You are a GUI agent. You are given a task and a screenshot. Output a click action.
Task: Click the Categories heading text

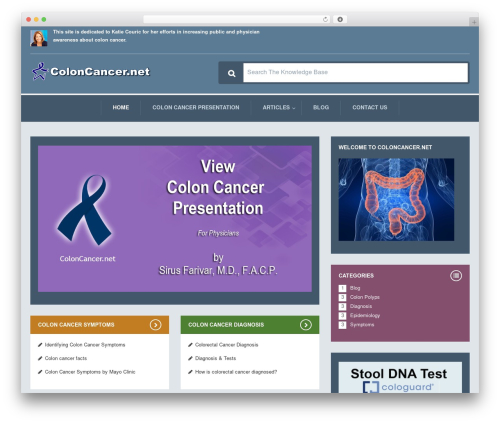(356, 276)
